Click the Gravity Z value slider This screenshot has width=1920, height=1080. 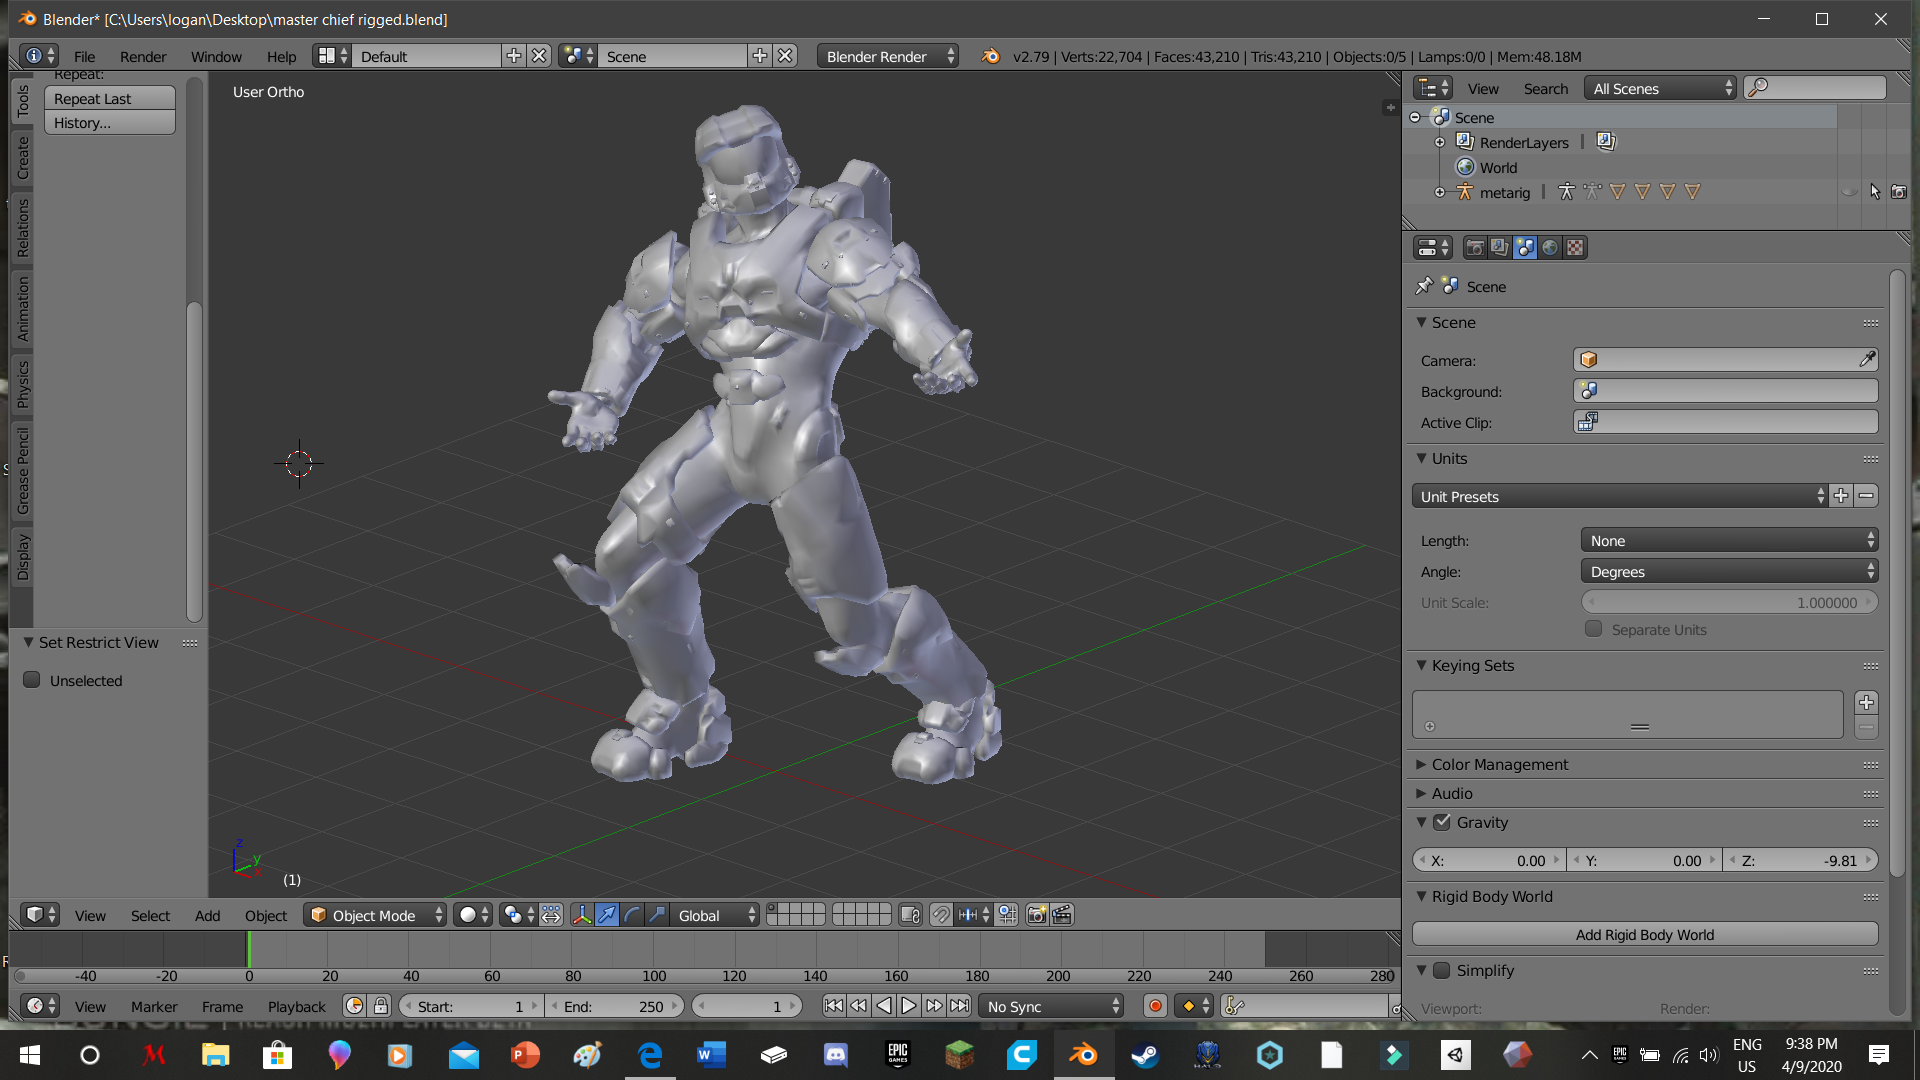[x=1800, y=860]
